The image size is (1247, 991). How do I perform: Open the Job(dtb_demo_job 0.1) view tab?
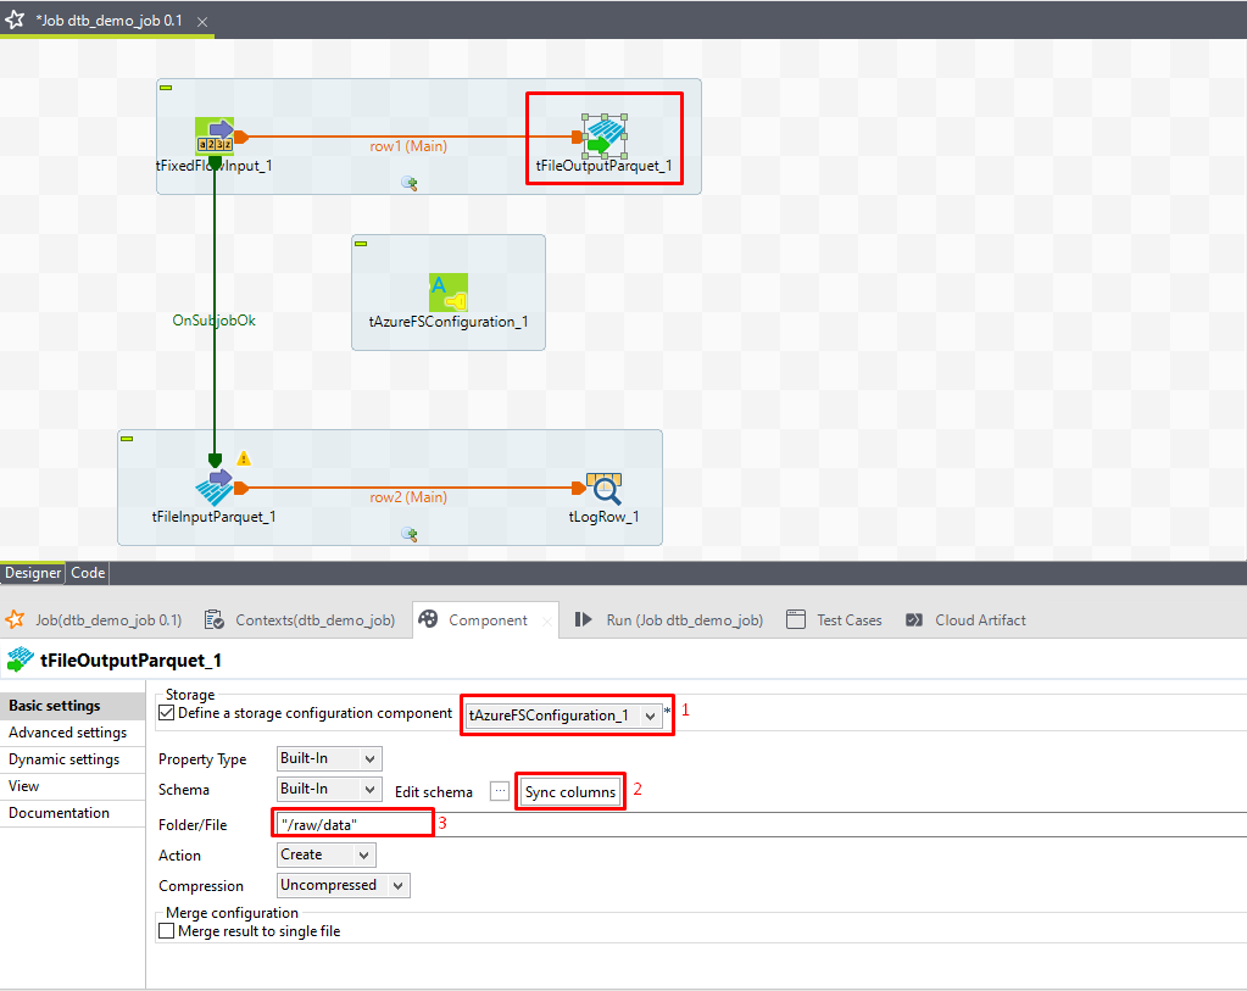[108, 620]
